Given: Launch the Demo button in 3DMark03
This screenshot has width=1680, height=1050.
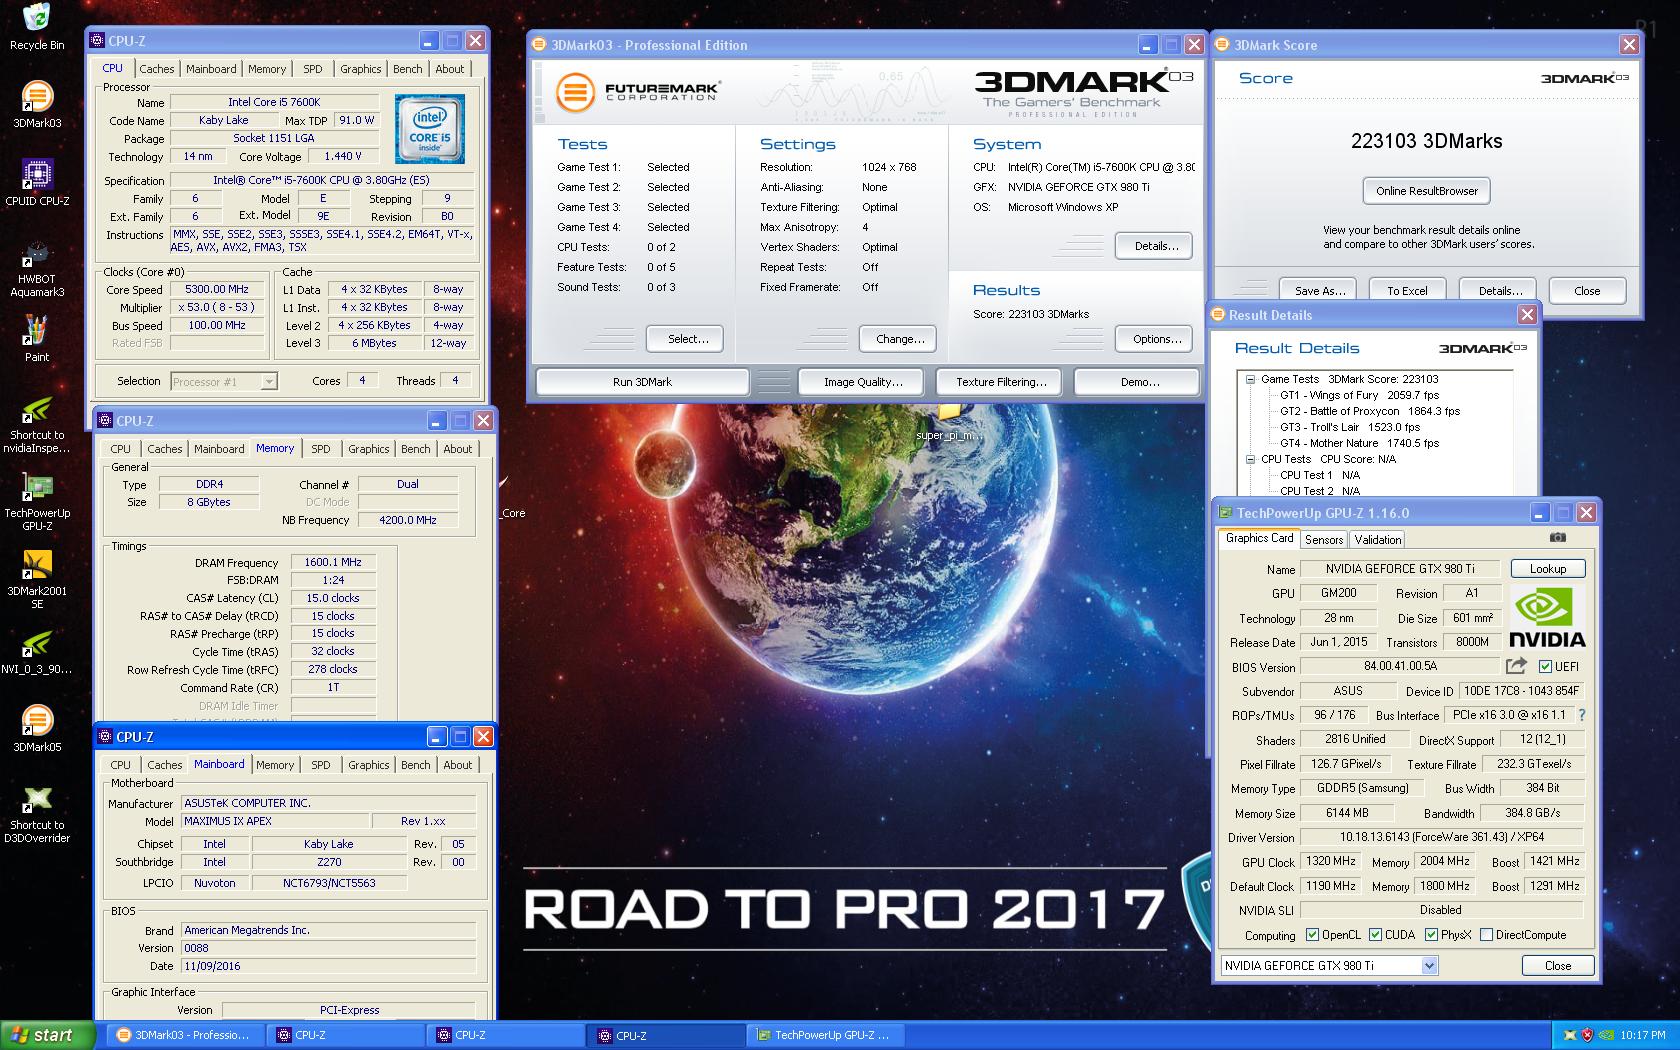Looking at the screenshot, I should (x=1139, y=382).
